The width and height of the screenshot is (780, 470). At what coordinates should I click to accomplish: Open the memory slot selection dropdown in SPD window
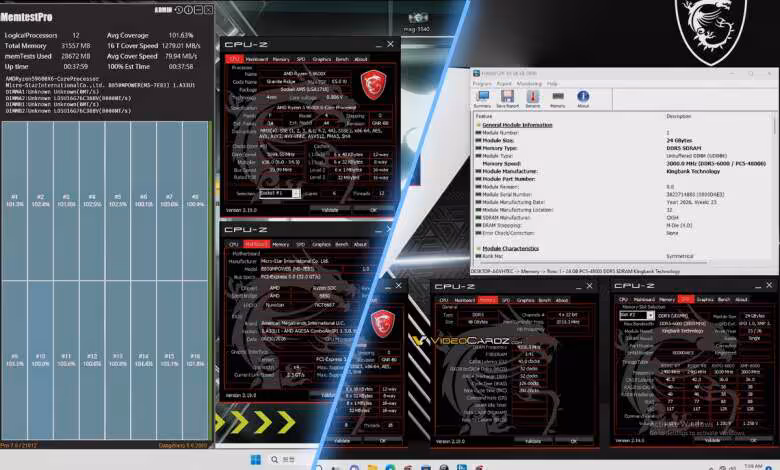click(637, 315)
